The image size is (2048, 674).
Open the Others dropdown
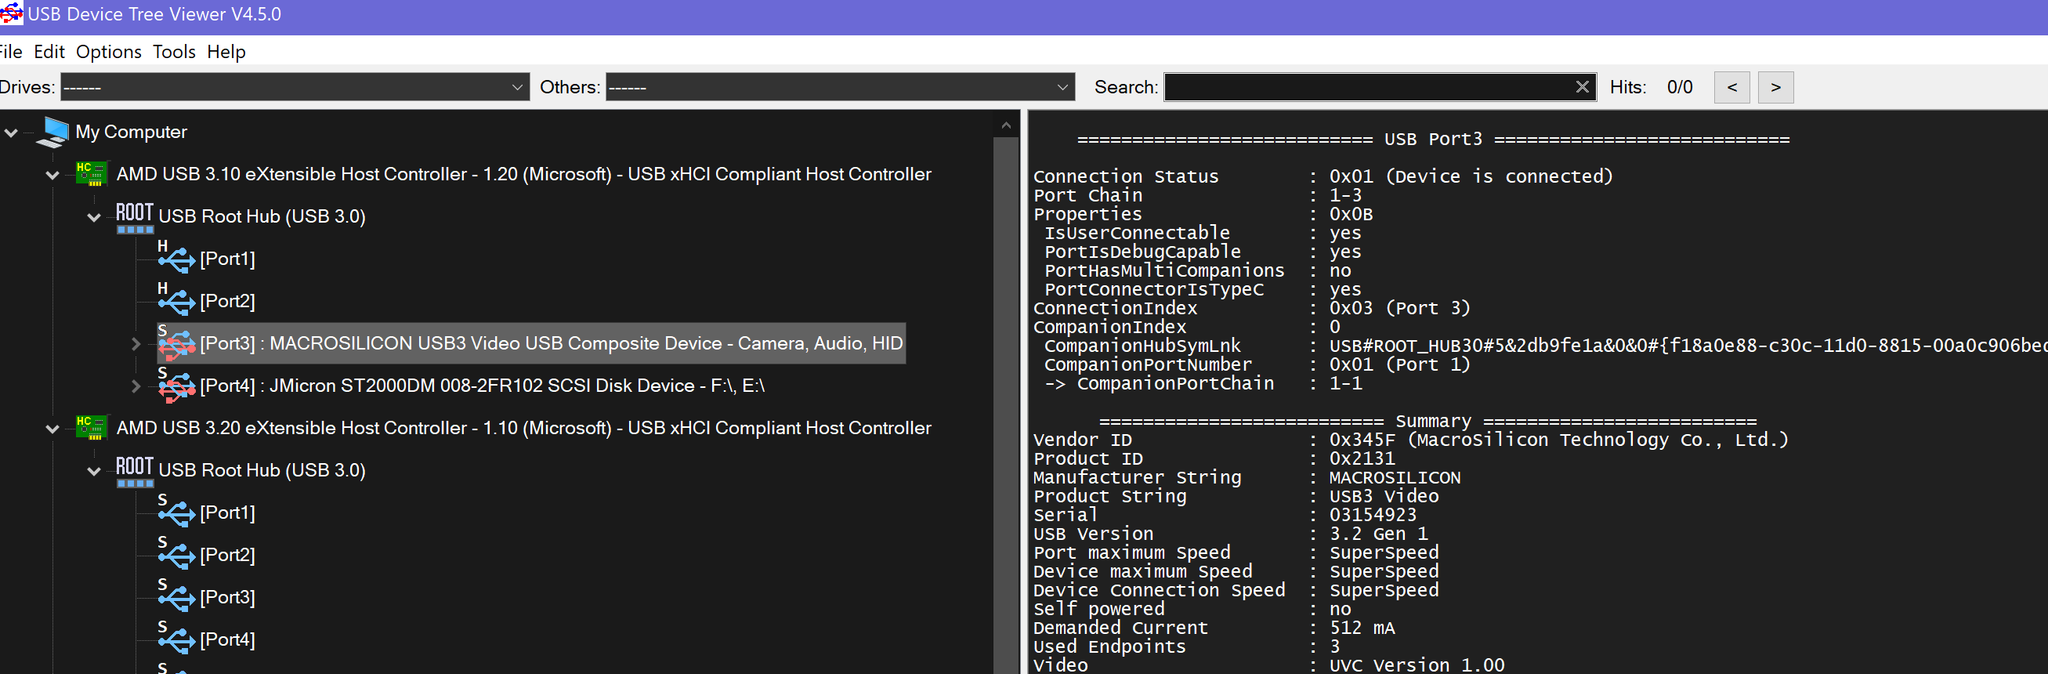840,87
